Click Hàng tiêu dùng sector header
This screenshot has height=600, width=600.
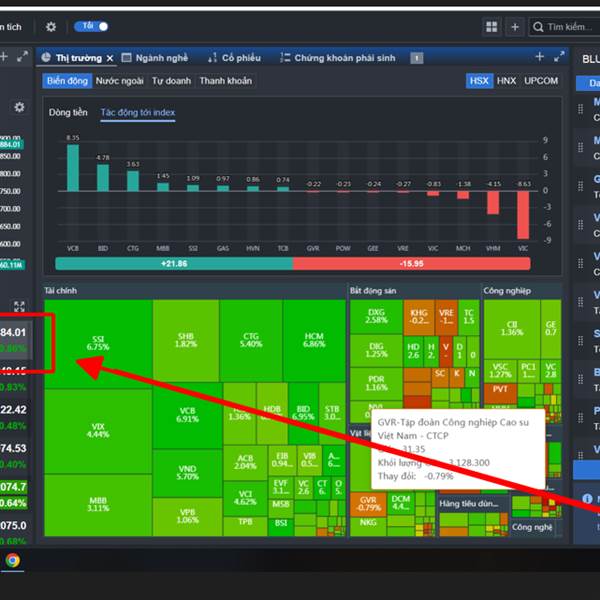(469, 504)
